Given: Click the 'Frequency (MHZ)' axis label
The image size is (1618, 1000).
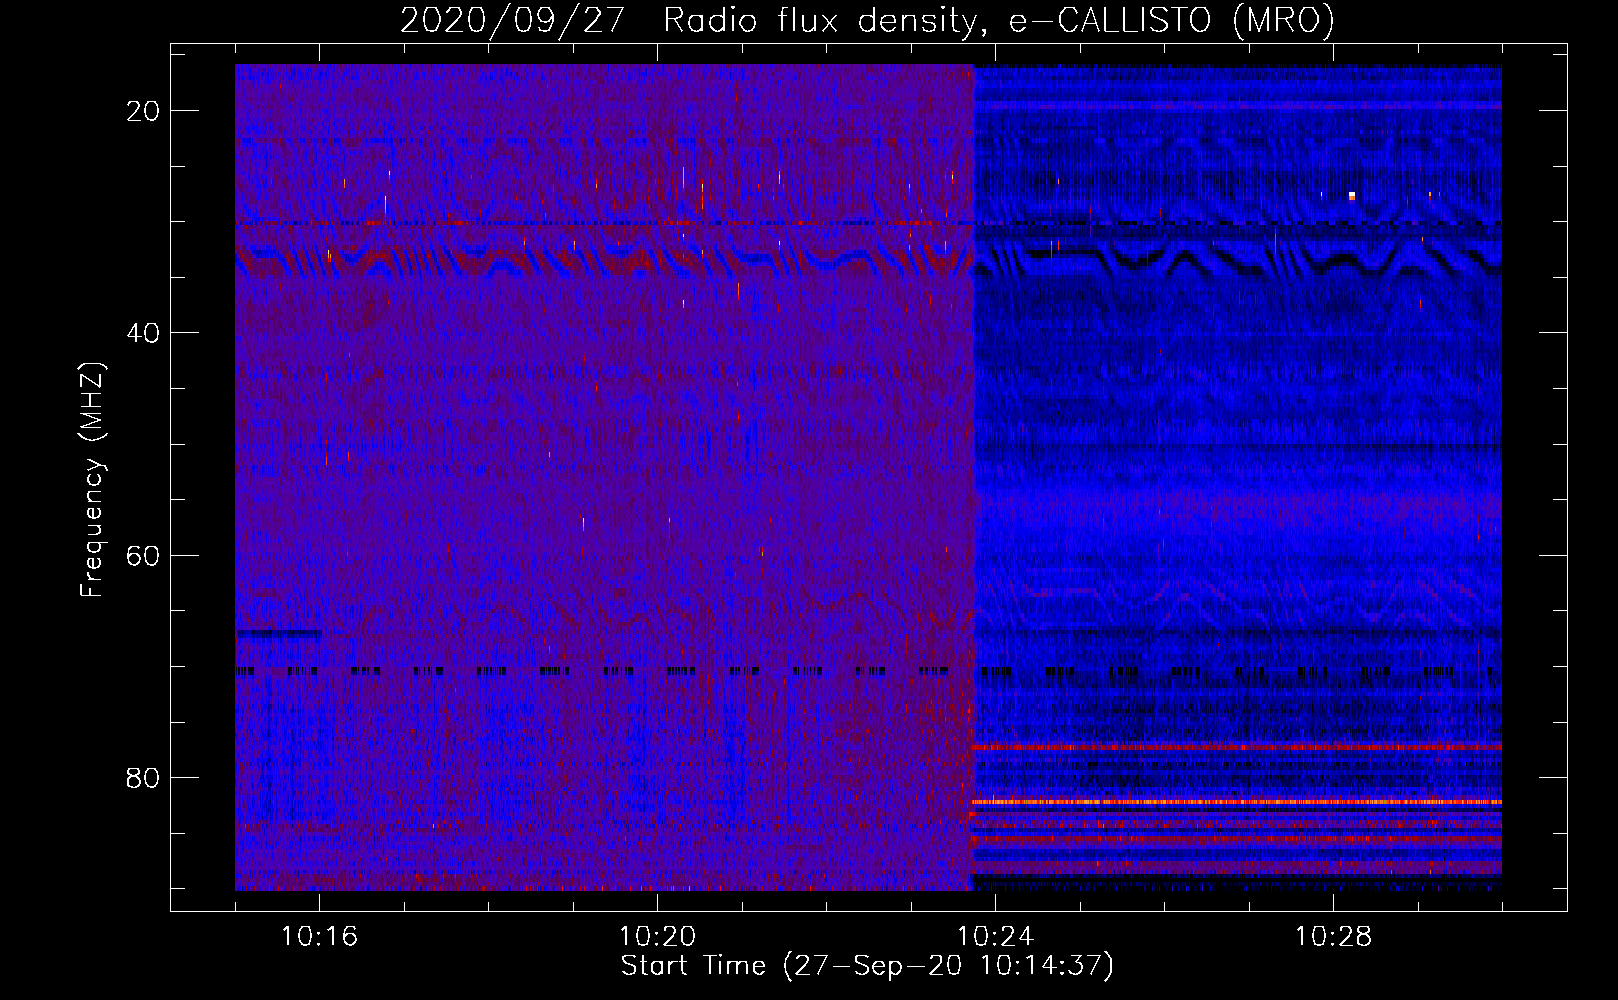Looking at the screenshot, I should (x=92, y=480).
